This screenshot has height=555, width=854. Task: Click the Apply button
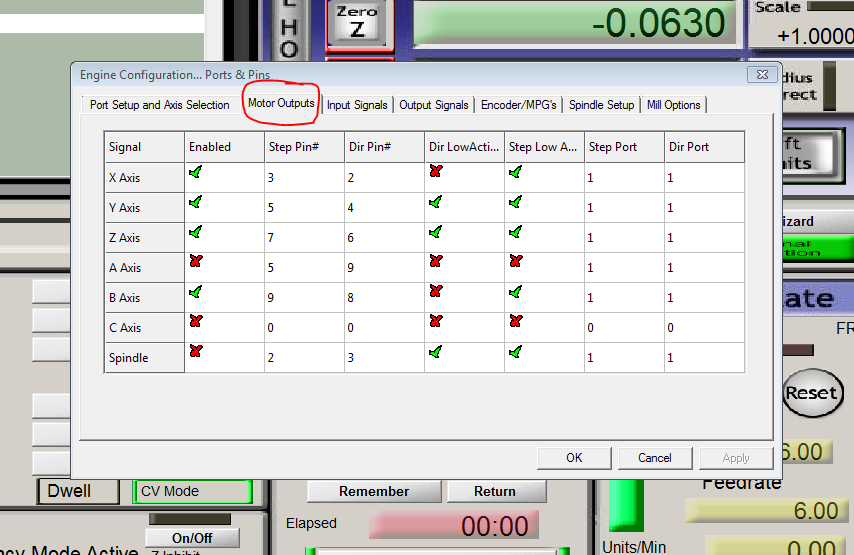point(736,458)
